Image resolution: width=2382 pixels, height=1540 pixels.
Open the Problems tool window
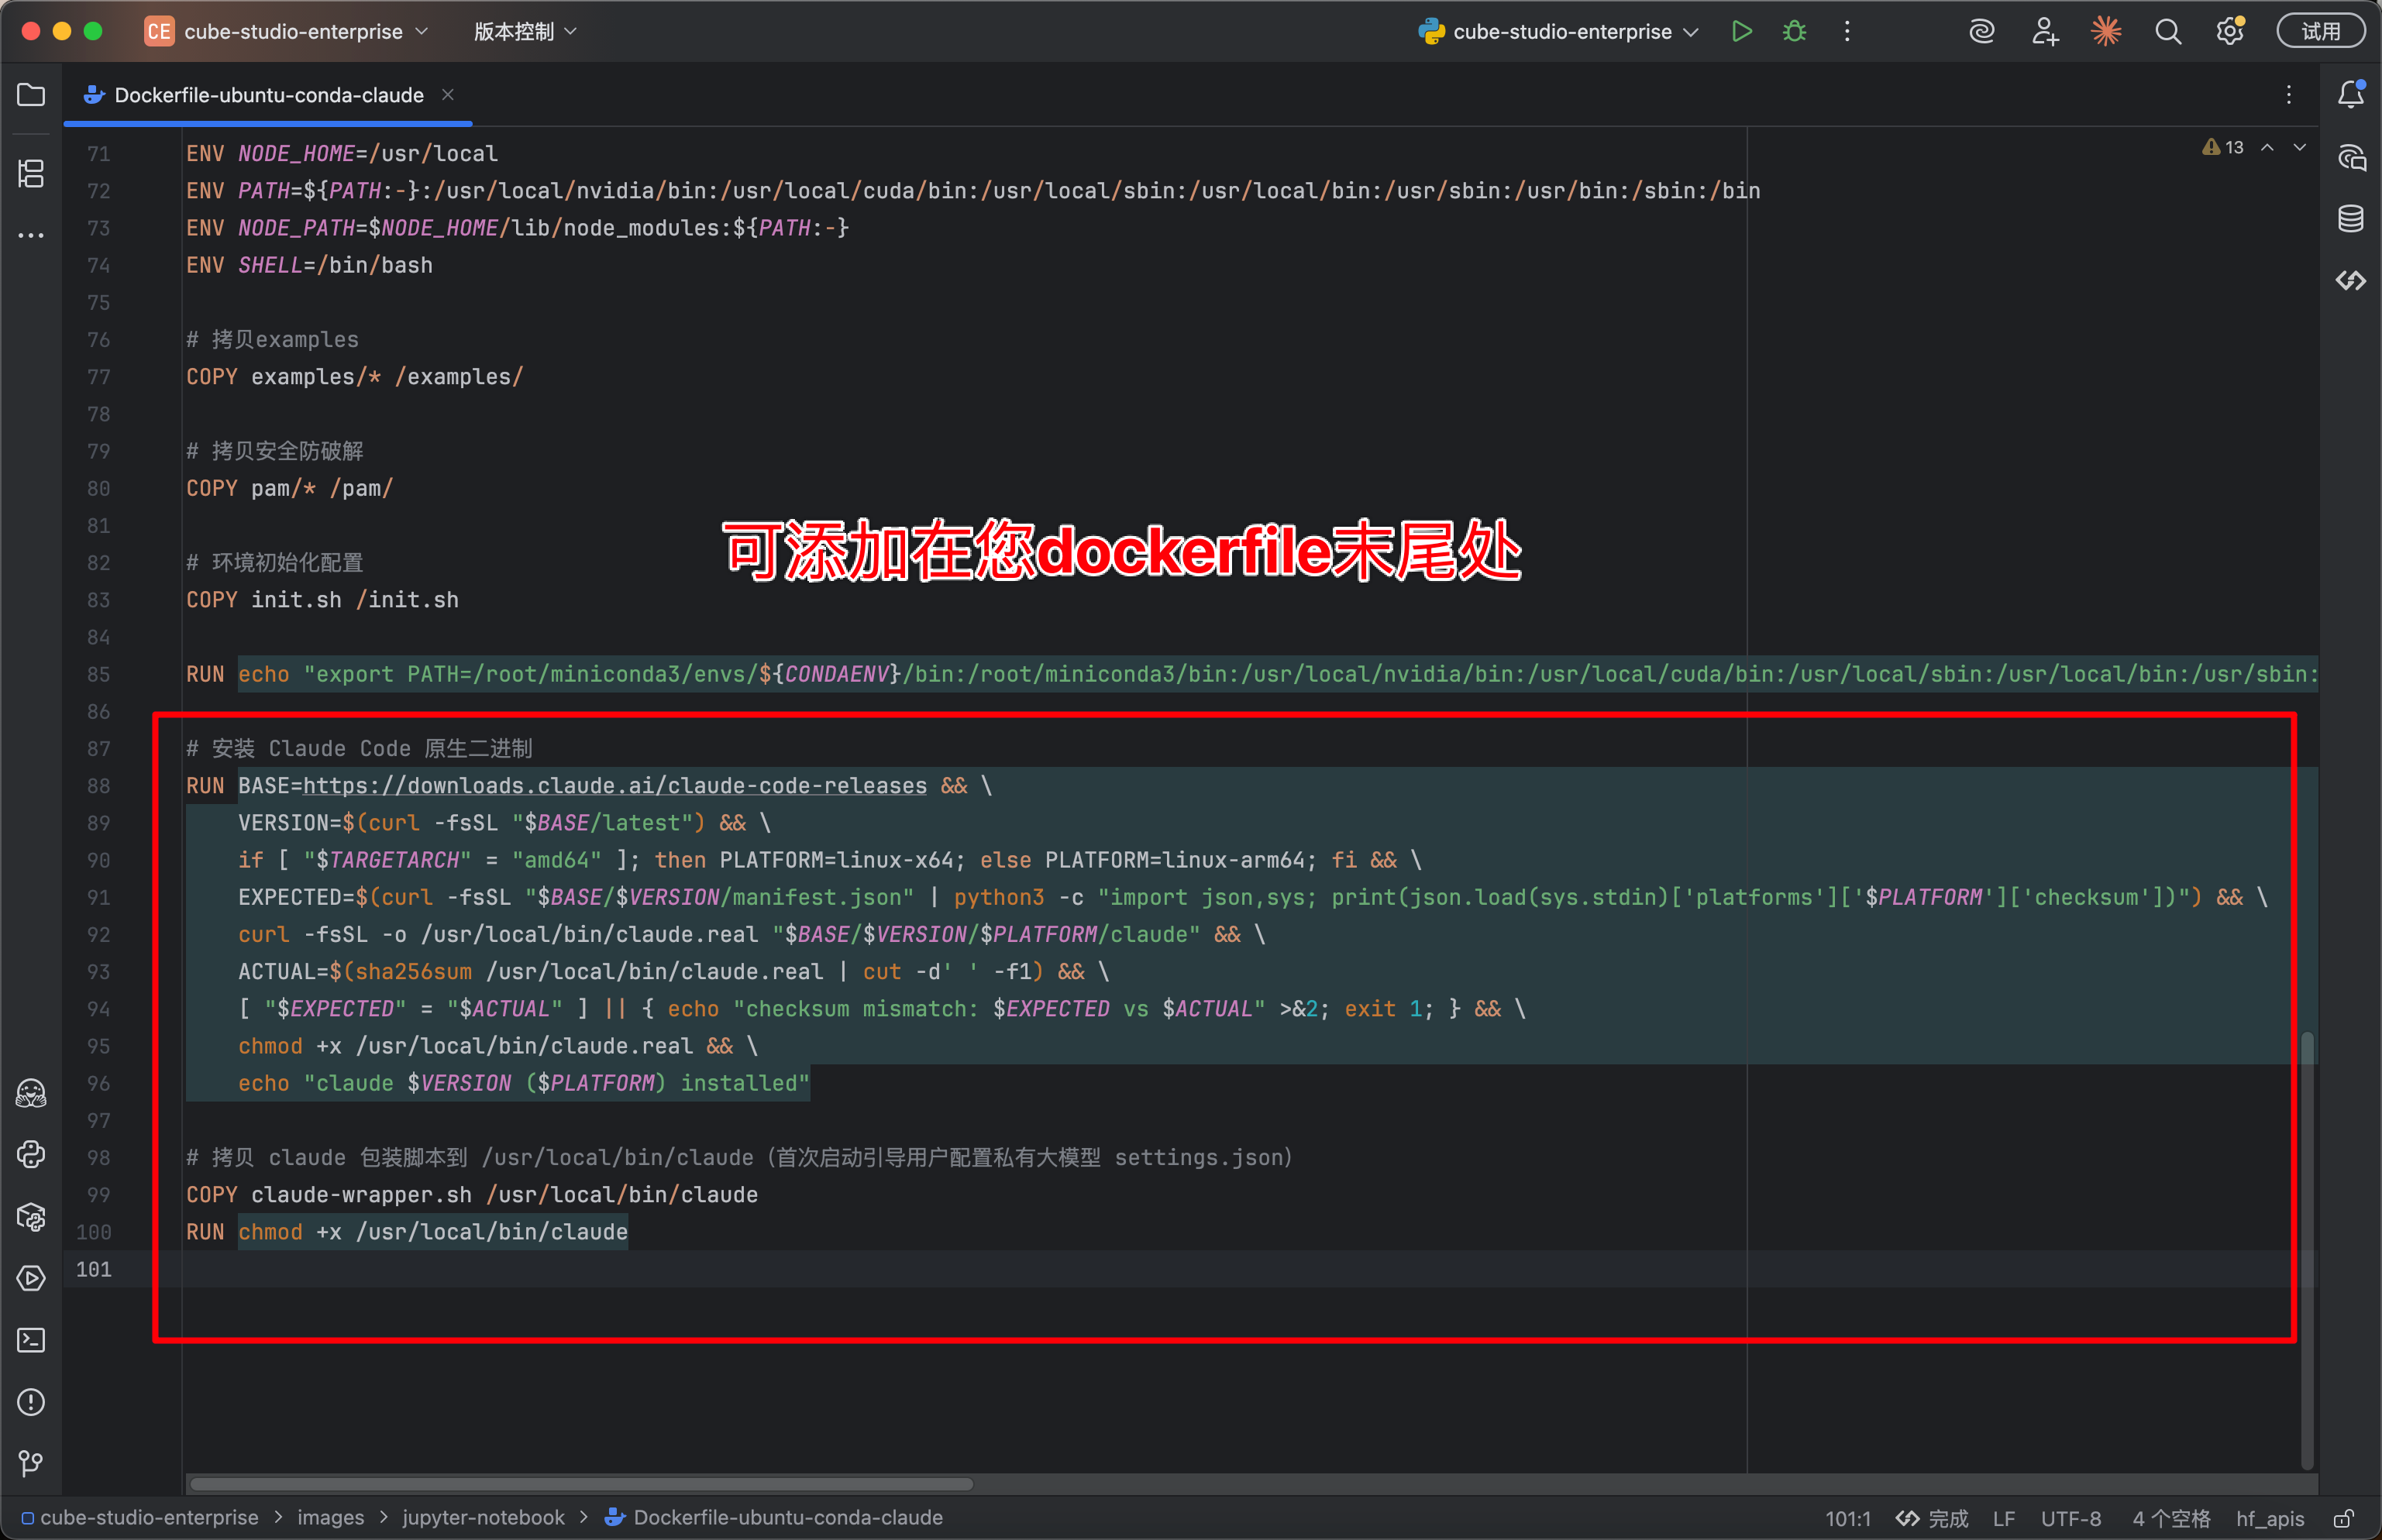[31, 1402]
